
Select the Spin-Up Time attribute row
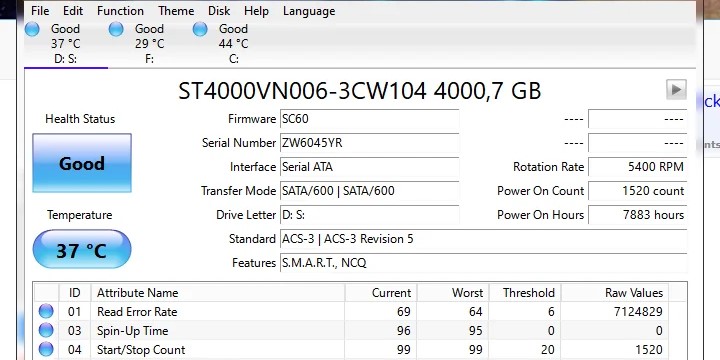click(x=351, y=330)
